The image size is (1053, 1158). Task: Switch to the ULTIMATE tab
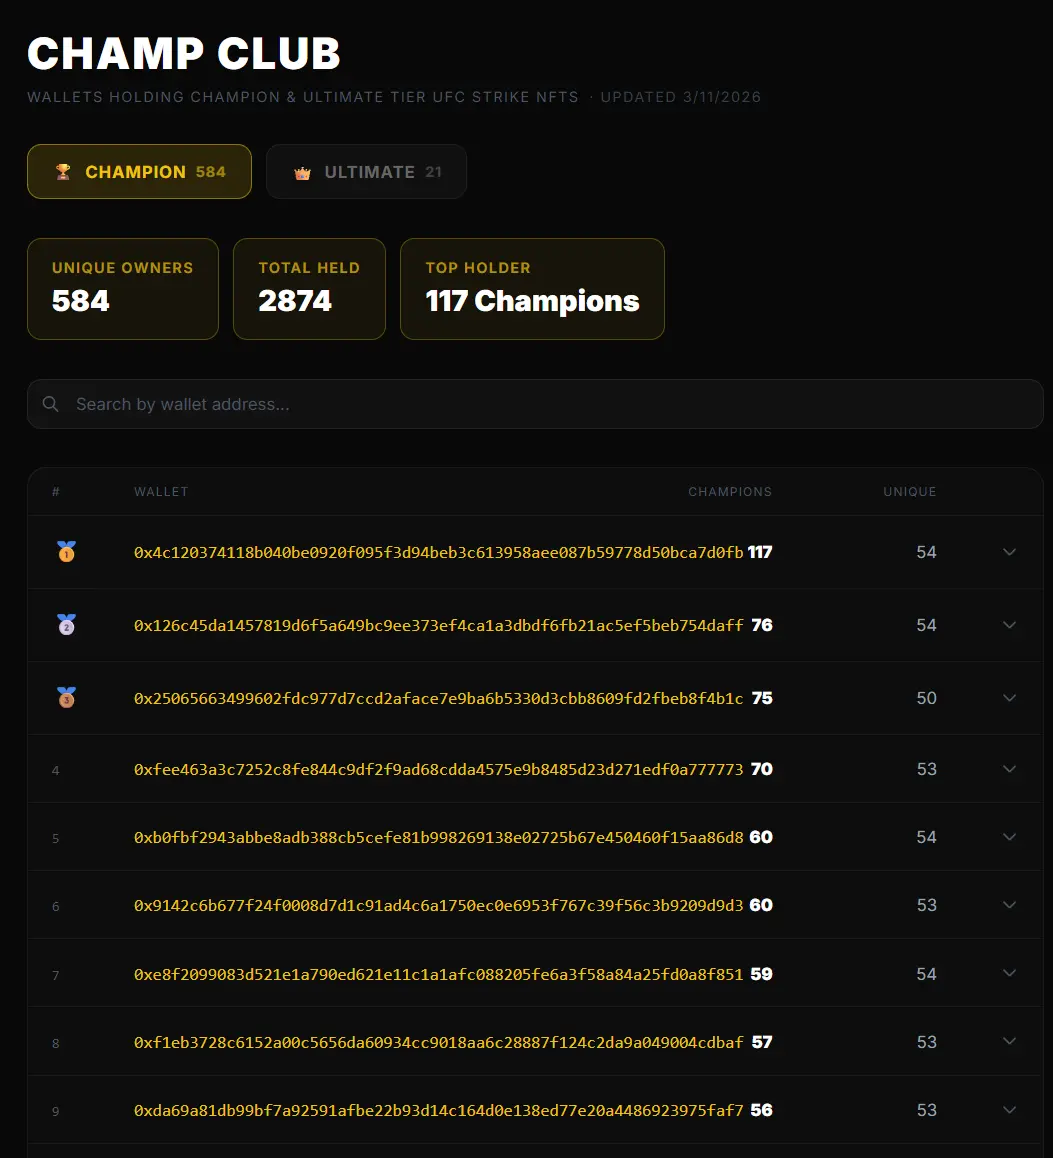[x=366, y=171]
